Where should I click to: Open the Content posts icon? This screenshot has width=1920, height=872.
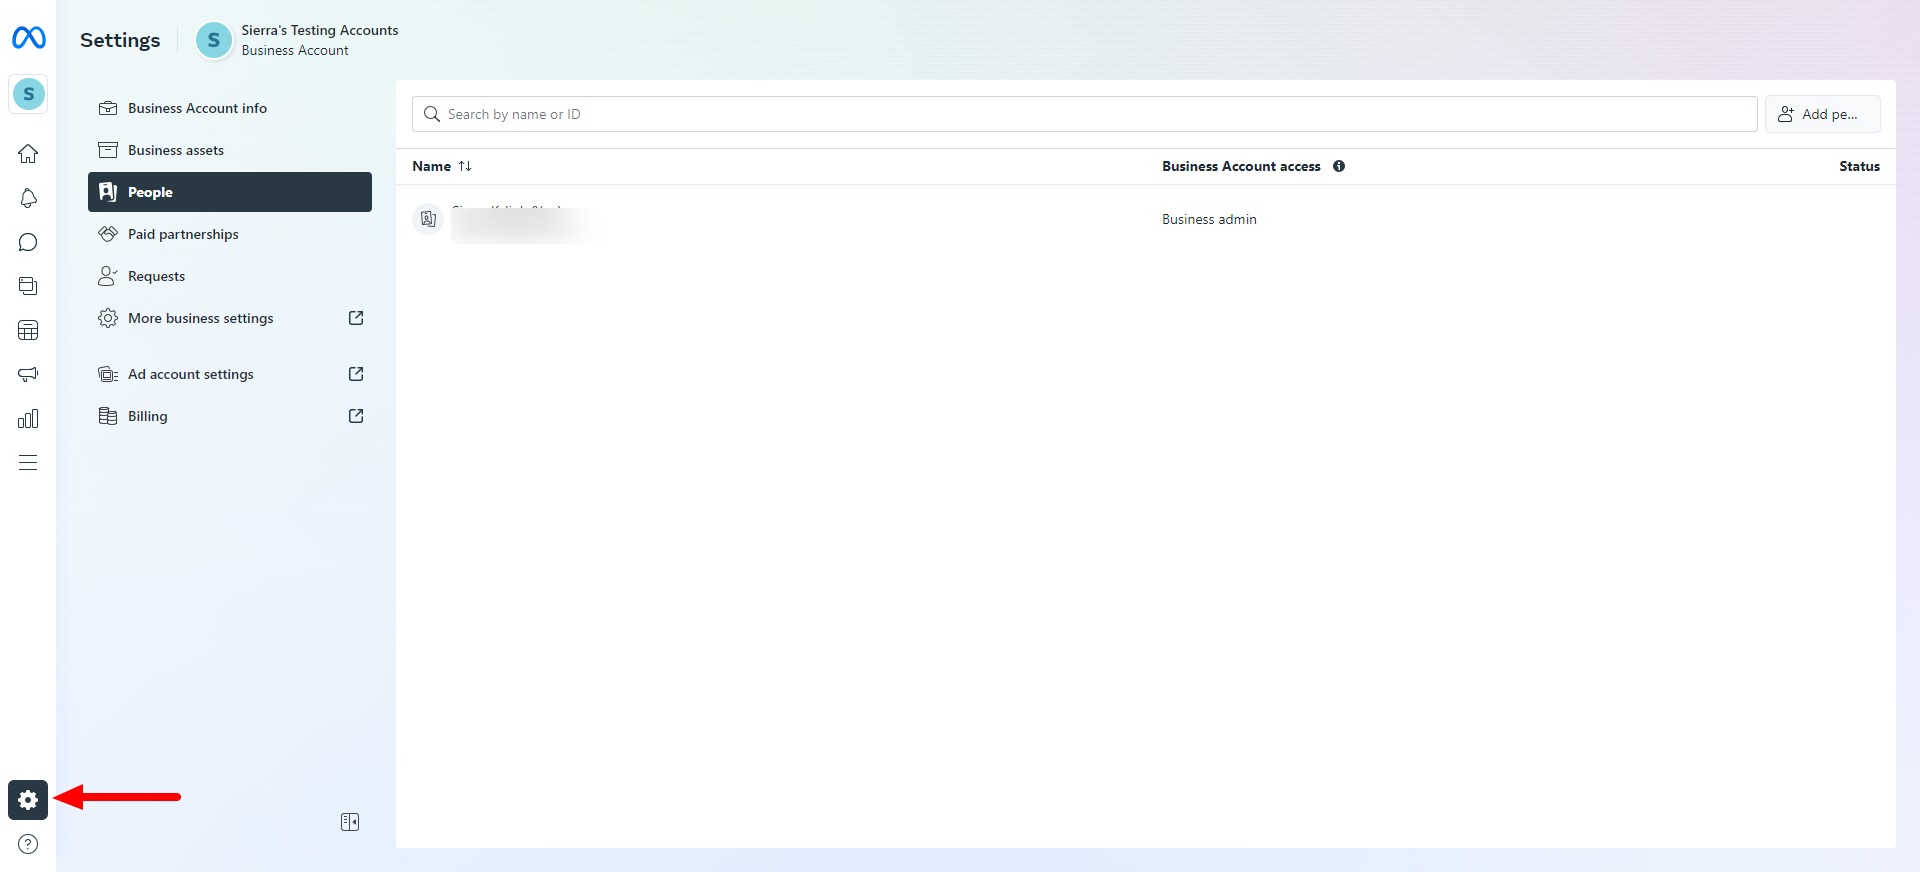click(28, 286)
